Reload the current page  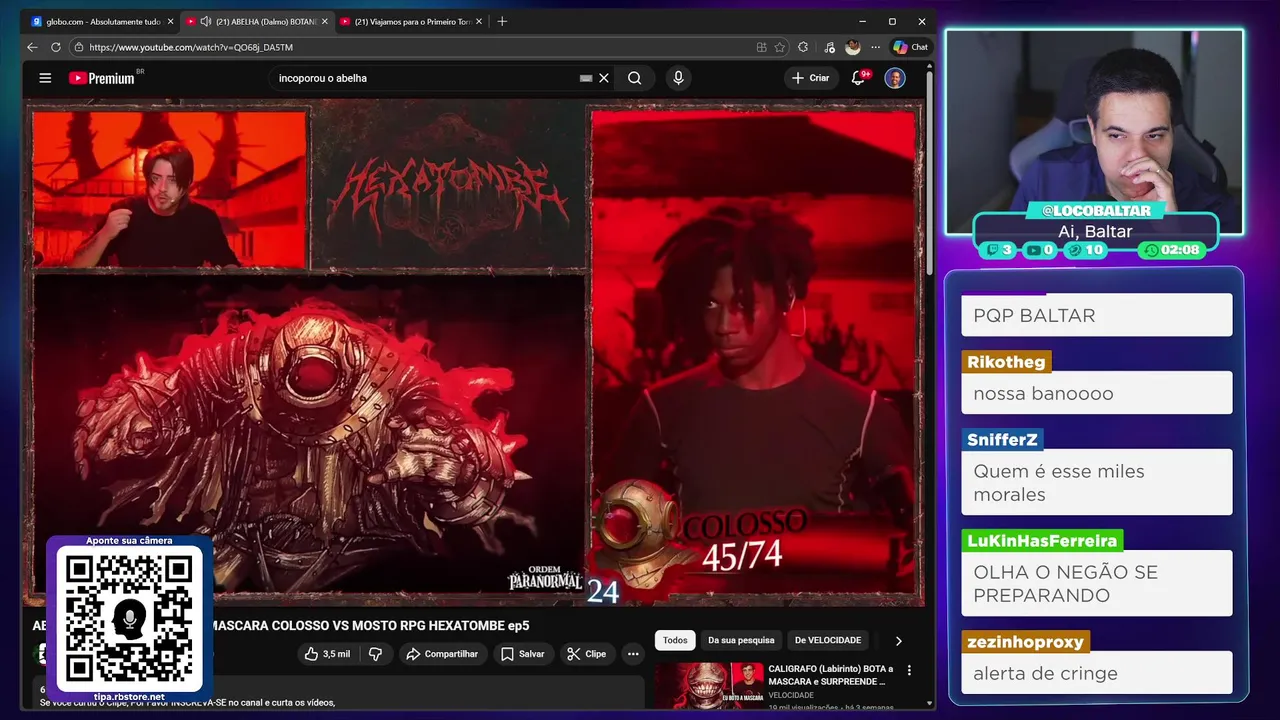point(56,47)
